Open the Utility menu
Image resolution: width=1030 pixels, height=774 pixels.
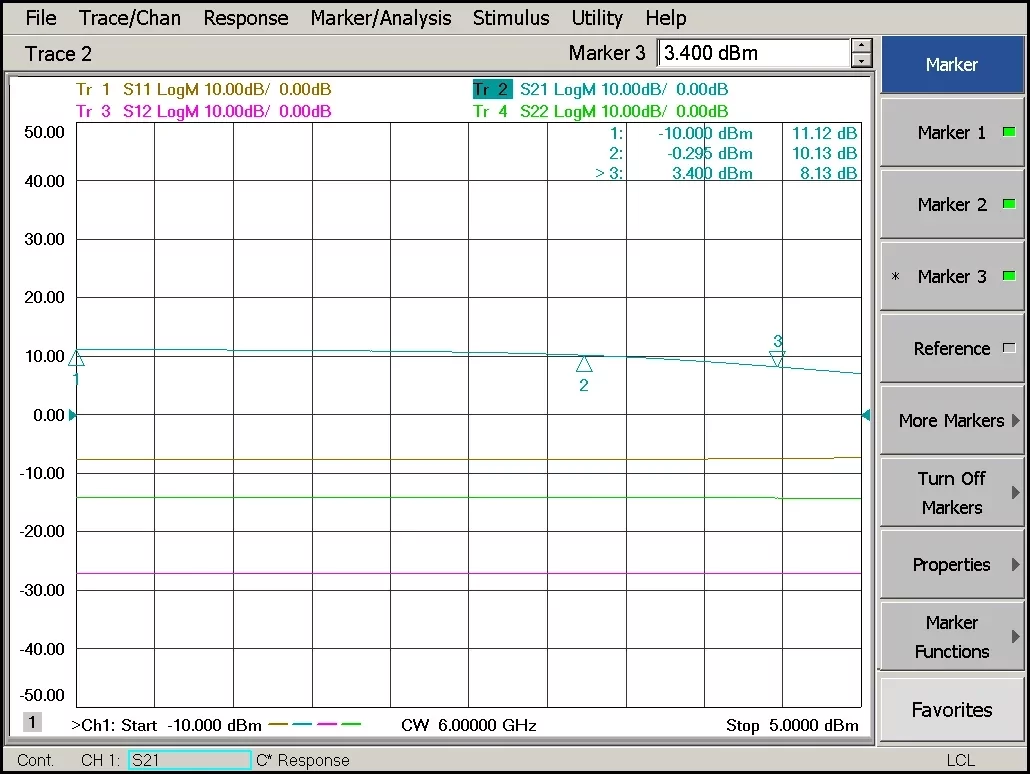coord(596,18)
